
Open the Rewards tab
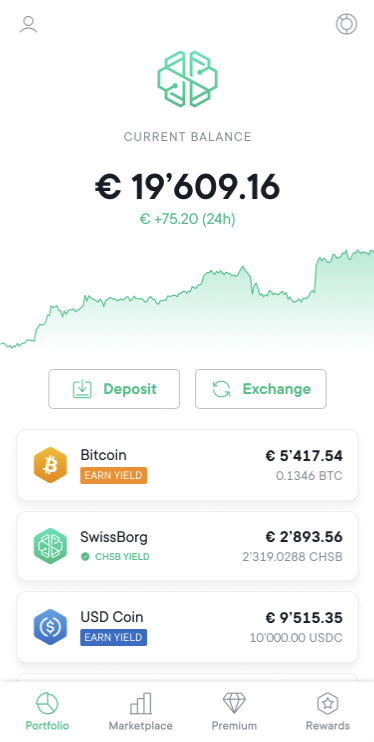328,712
